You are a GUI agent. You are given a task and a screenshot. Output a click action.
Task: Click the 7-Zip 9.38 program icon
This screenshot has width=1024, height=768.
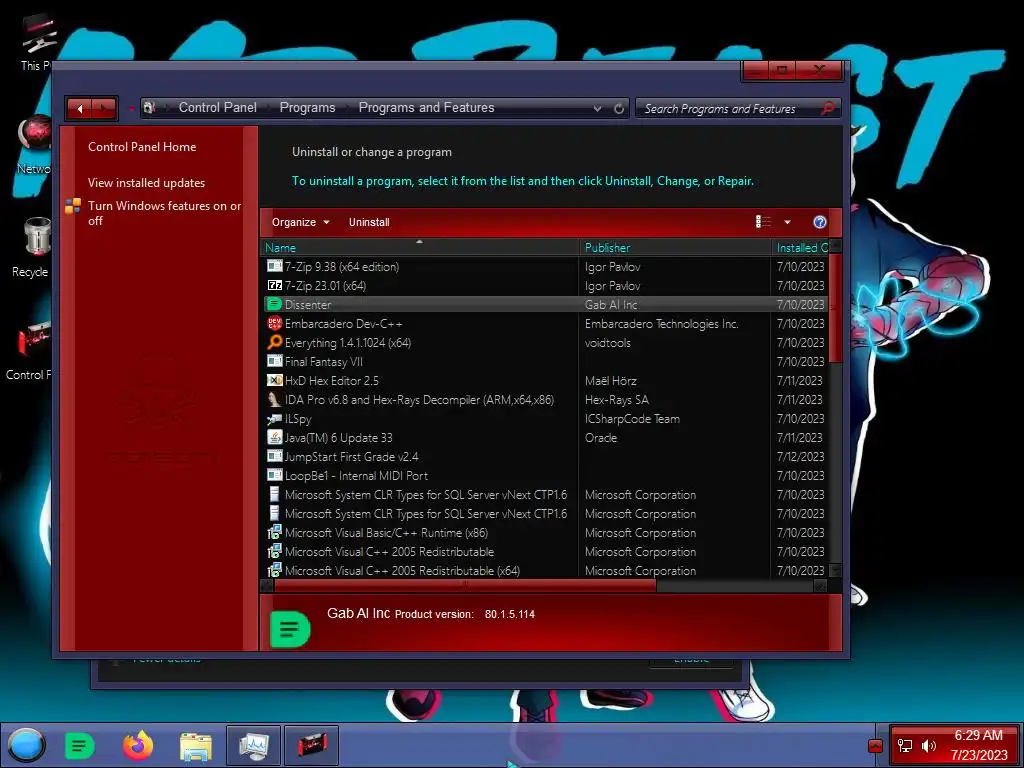click(274, 266)
